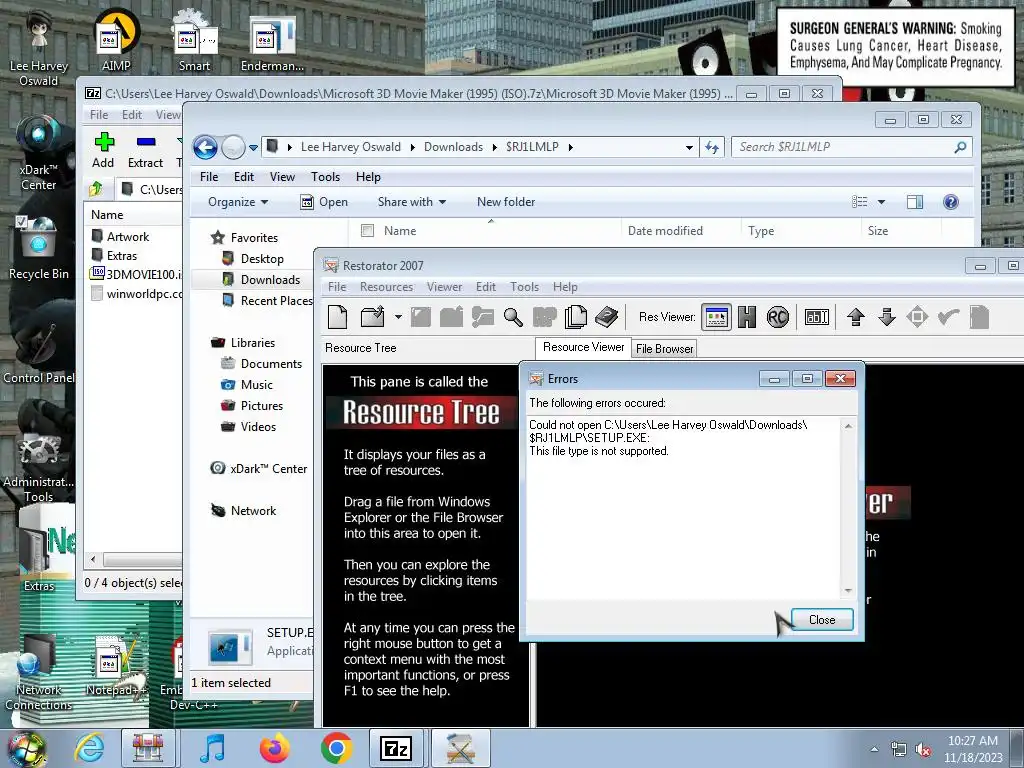Open the File menu in 7-Zip window

click(x=99, y=115)
